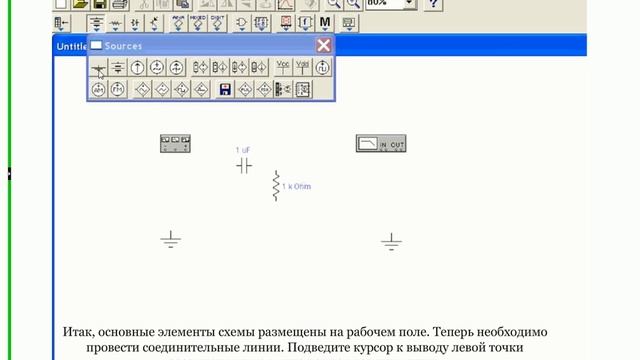Open the Sources parts bin in toolbar

click(96, 23)
